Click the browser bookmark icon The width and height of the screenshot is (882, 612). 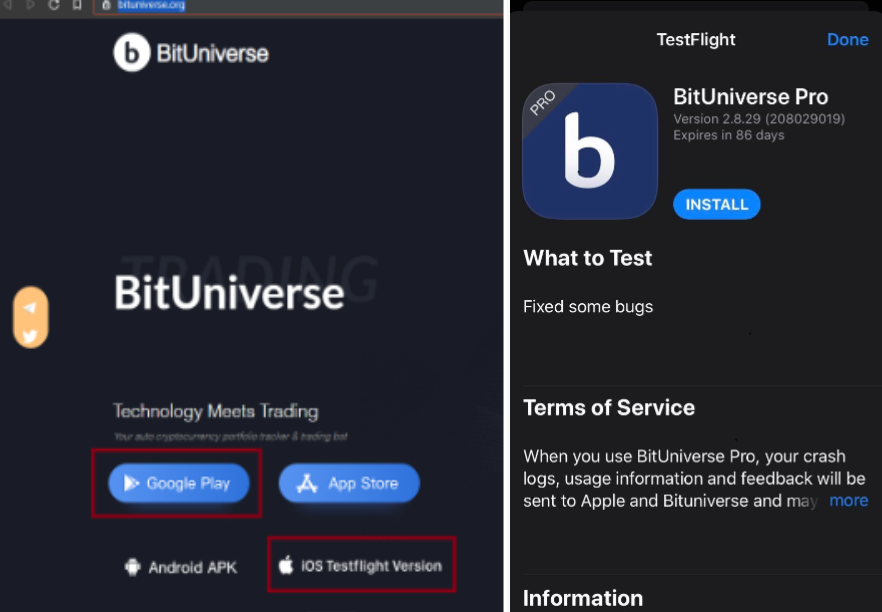(77, 5)
